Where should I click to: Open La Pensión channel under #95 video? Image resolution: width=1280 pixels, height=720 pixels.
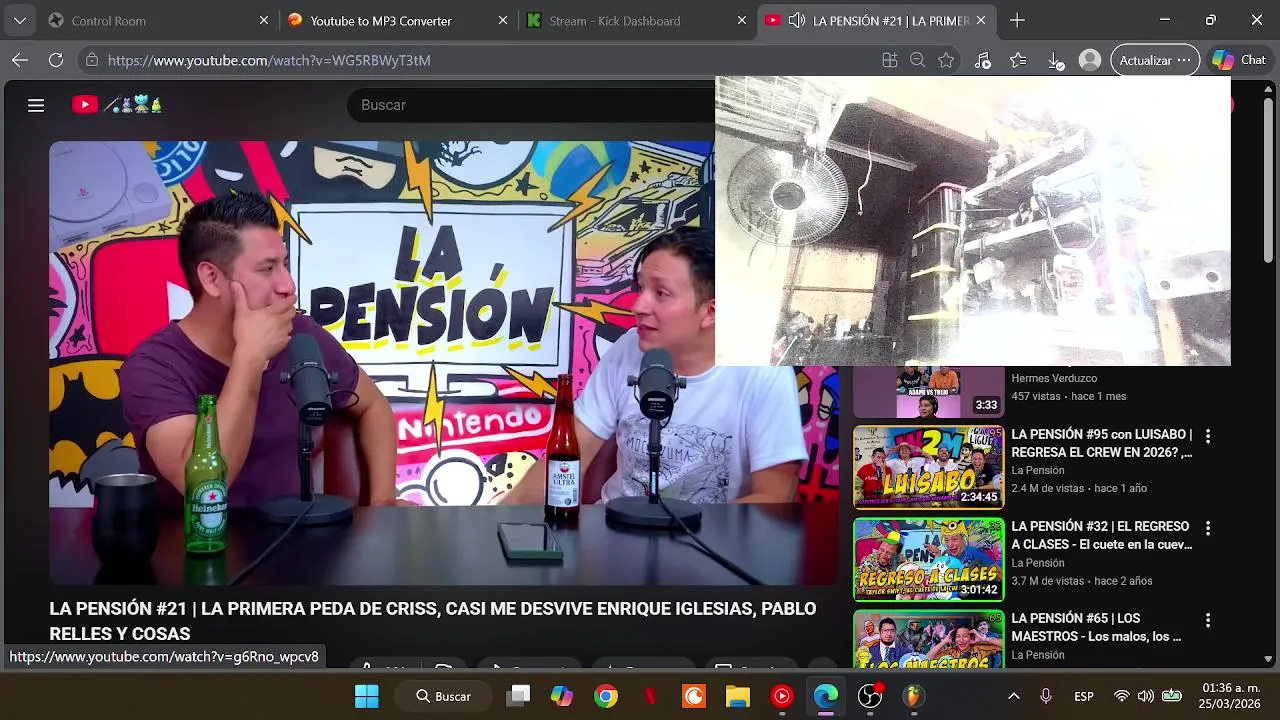pyautogui.click(x=1037, y=470)
